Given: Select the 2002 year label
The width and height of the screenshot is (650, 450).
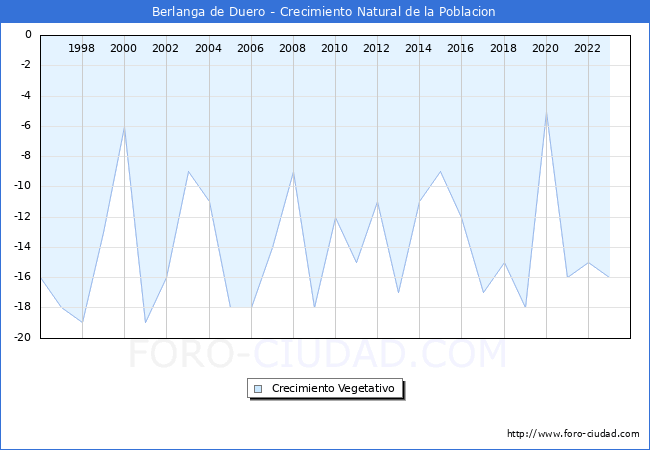Looking at the screenshot, I should (x=165, y=48).
